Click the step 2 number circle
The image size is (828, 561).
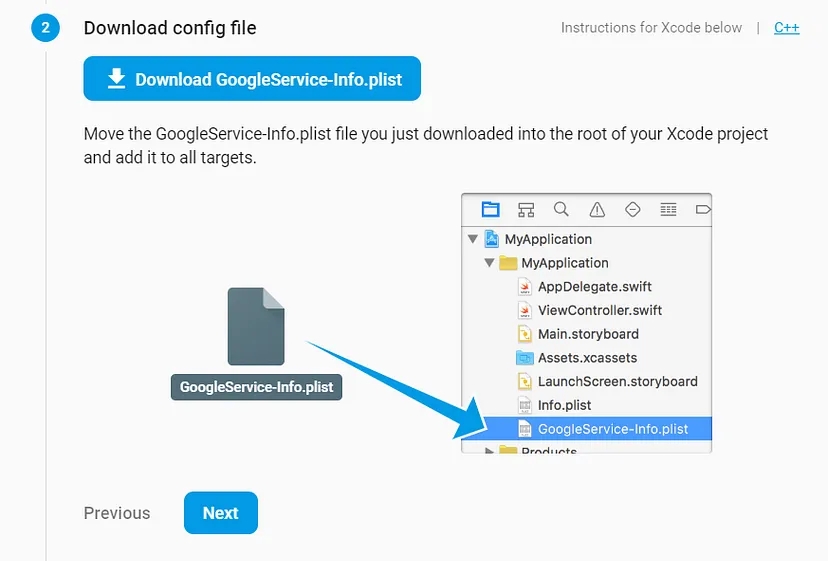pyautogui.click(x=45, y=28)
